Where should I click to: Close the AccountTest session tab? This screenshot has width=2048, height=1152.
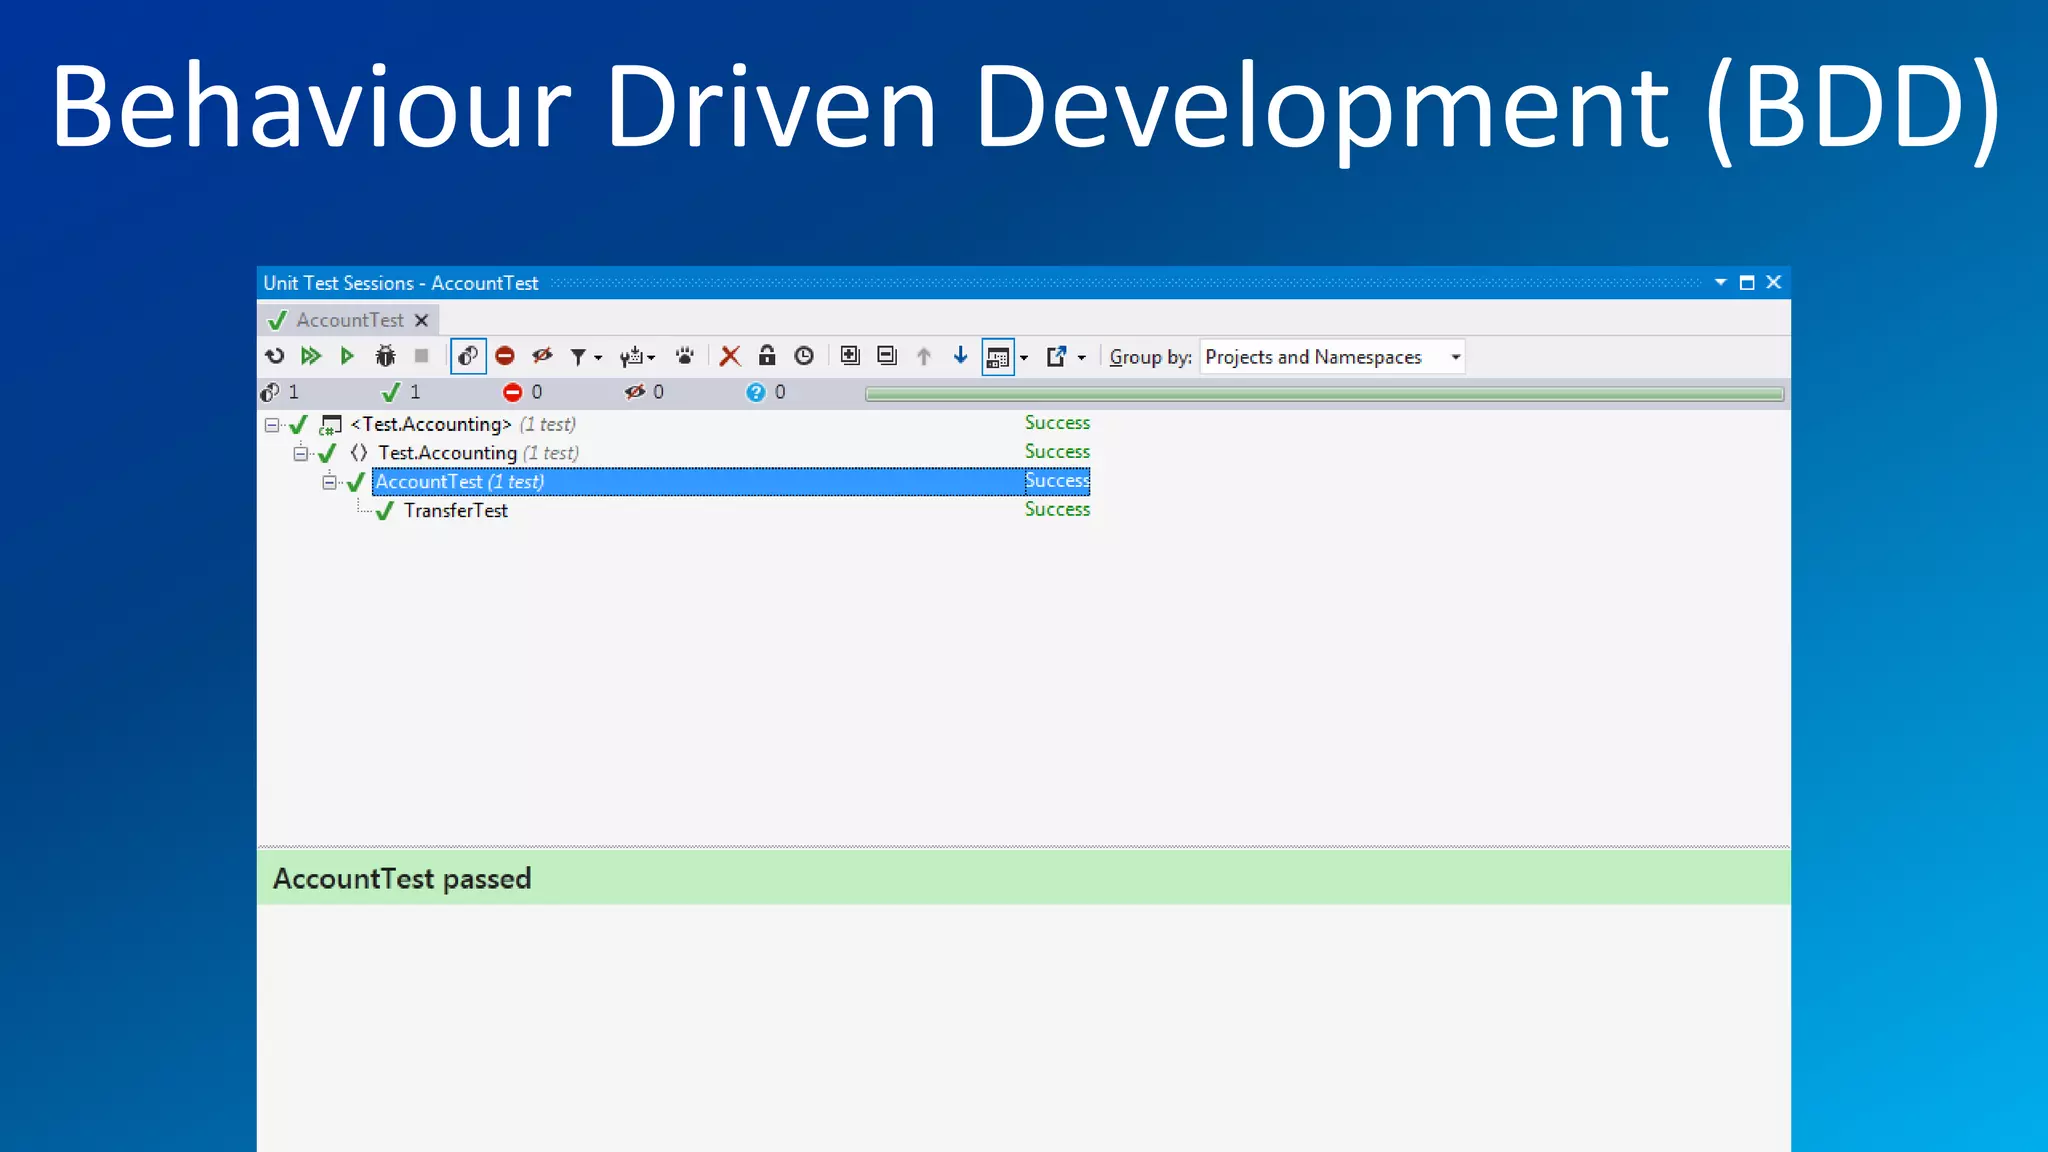[x=422, y=320]
